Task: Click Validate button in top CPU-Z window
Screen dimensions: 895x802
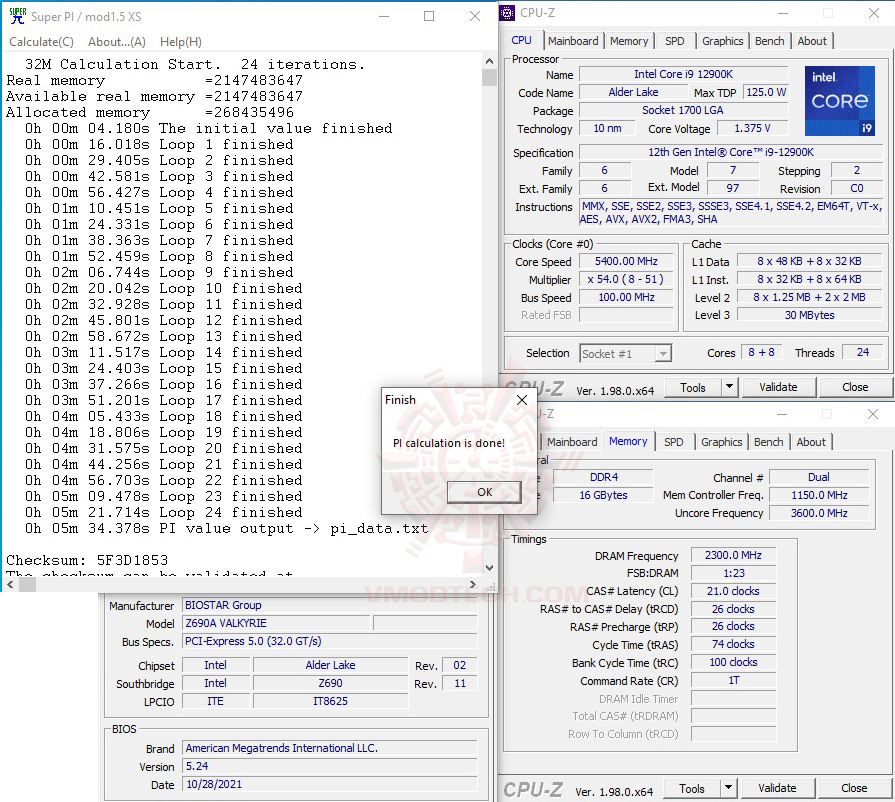Action: coord(778,388)
